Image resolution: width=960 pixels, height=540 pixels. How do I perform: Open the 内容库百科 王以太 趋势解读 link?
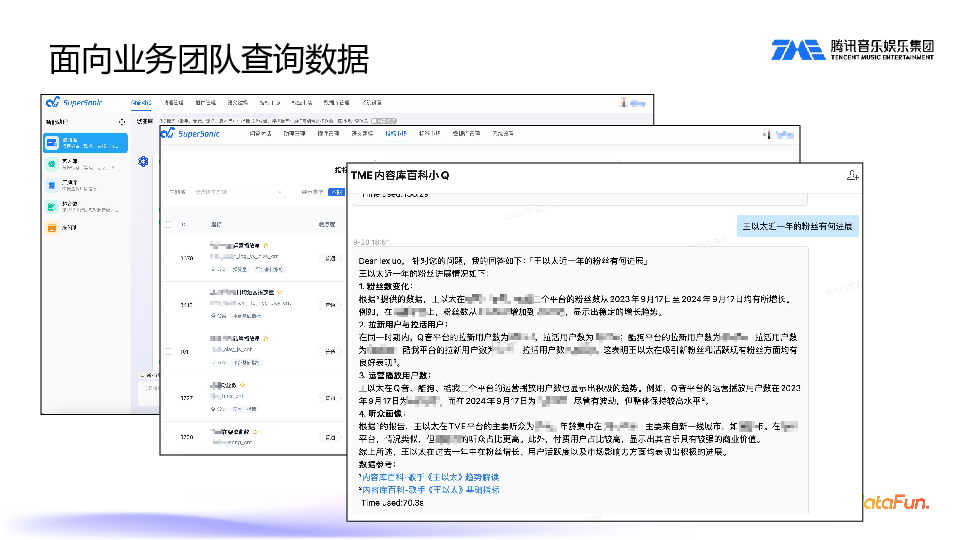(430, 477)
